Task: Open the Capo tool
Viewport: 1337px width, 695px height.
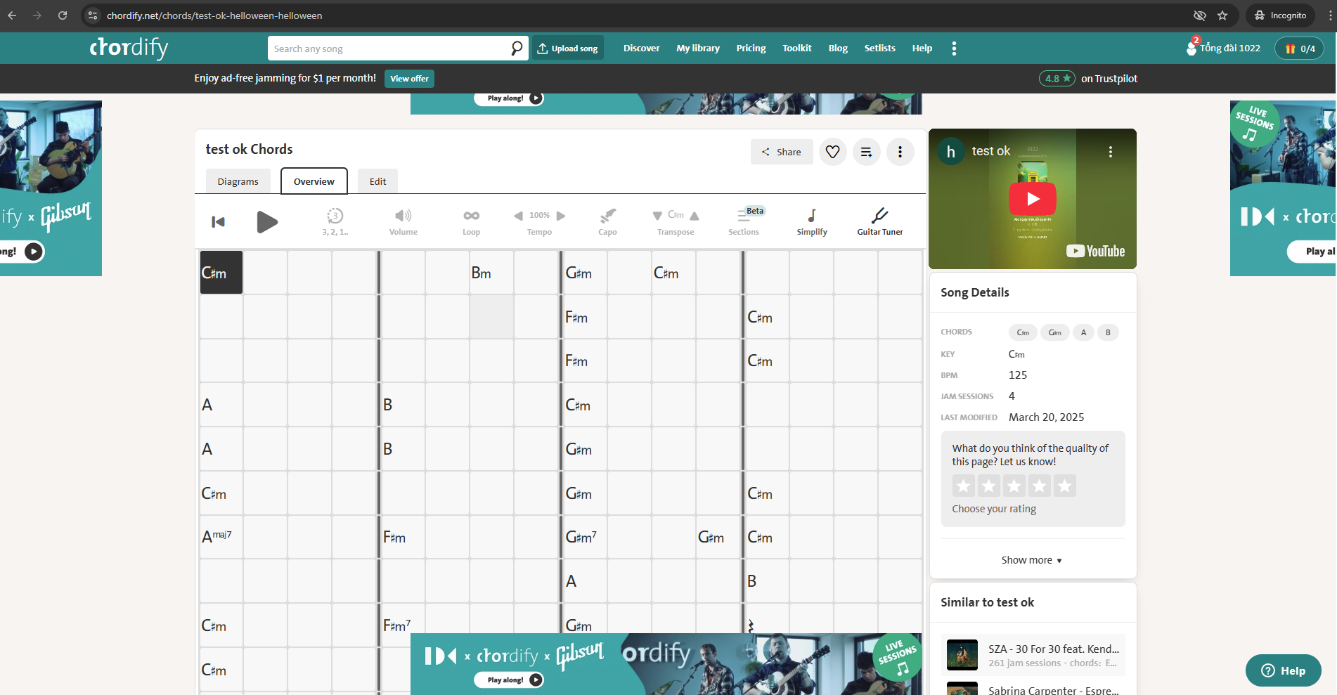Action: point(607,221)
